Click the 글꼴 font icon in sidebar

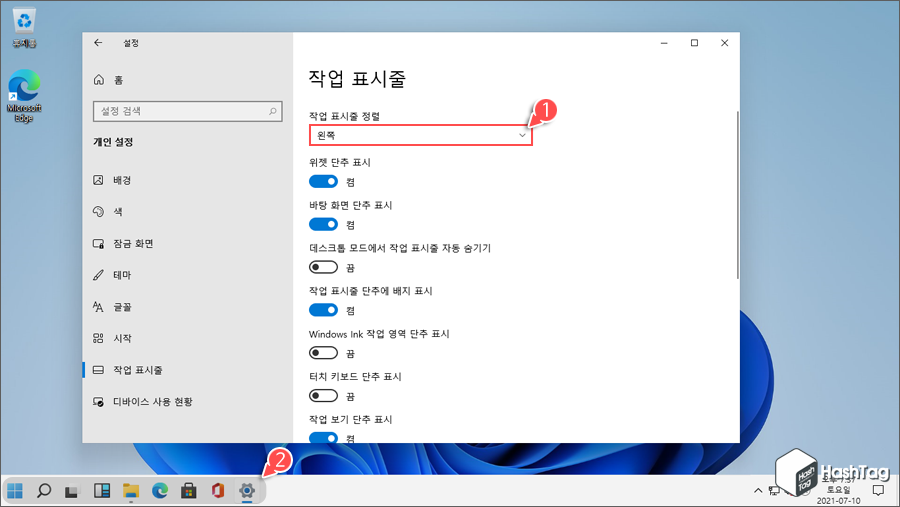(98, 307)
